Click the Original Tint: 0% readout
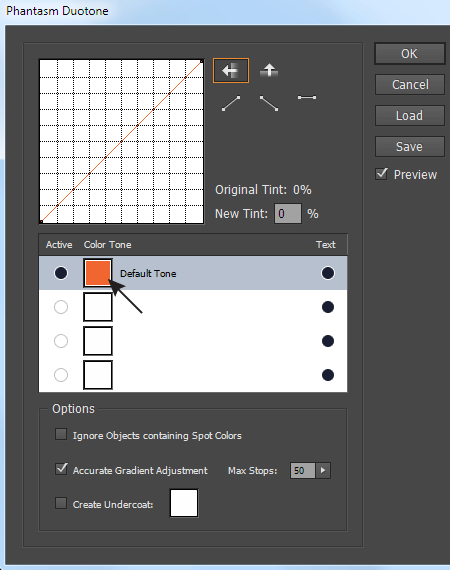The image size is (450, 570). (x=263, y=190)
